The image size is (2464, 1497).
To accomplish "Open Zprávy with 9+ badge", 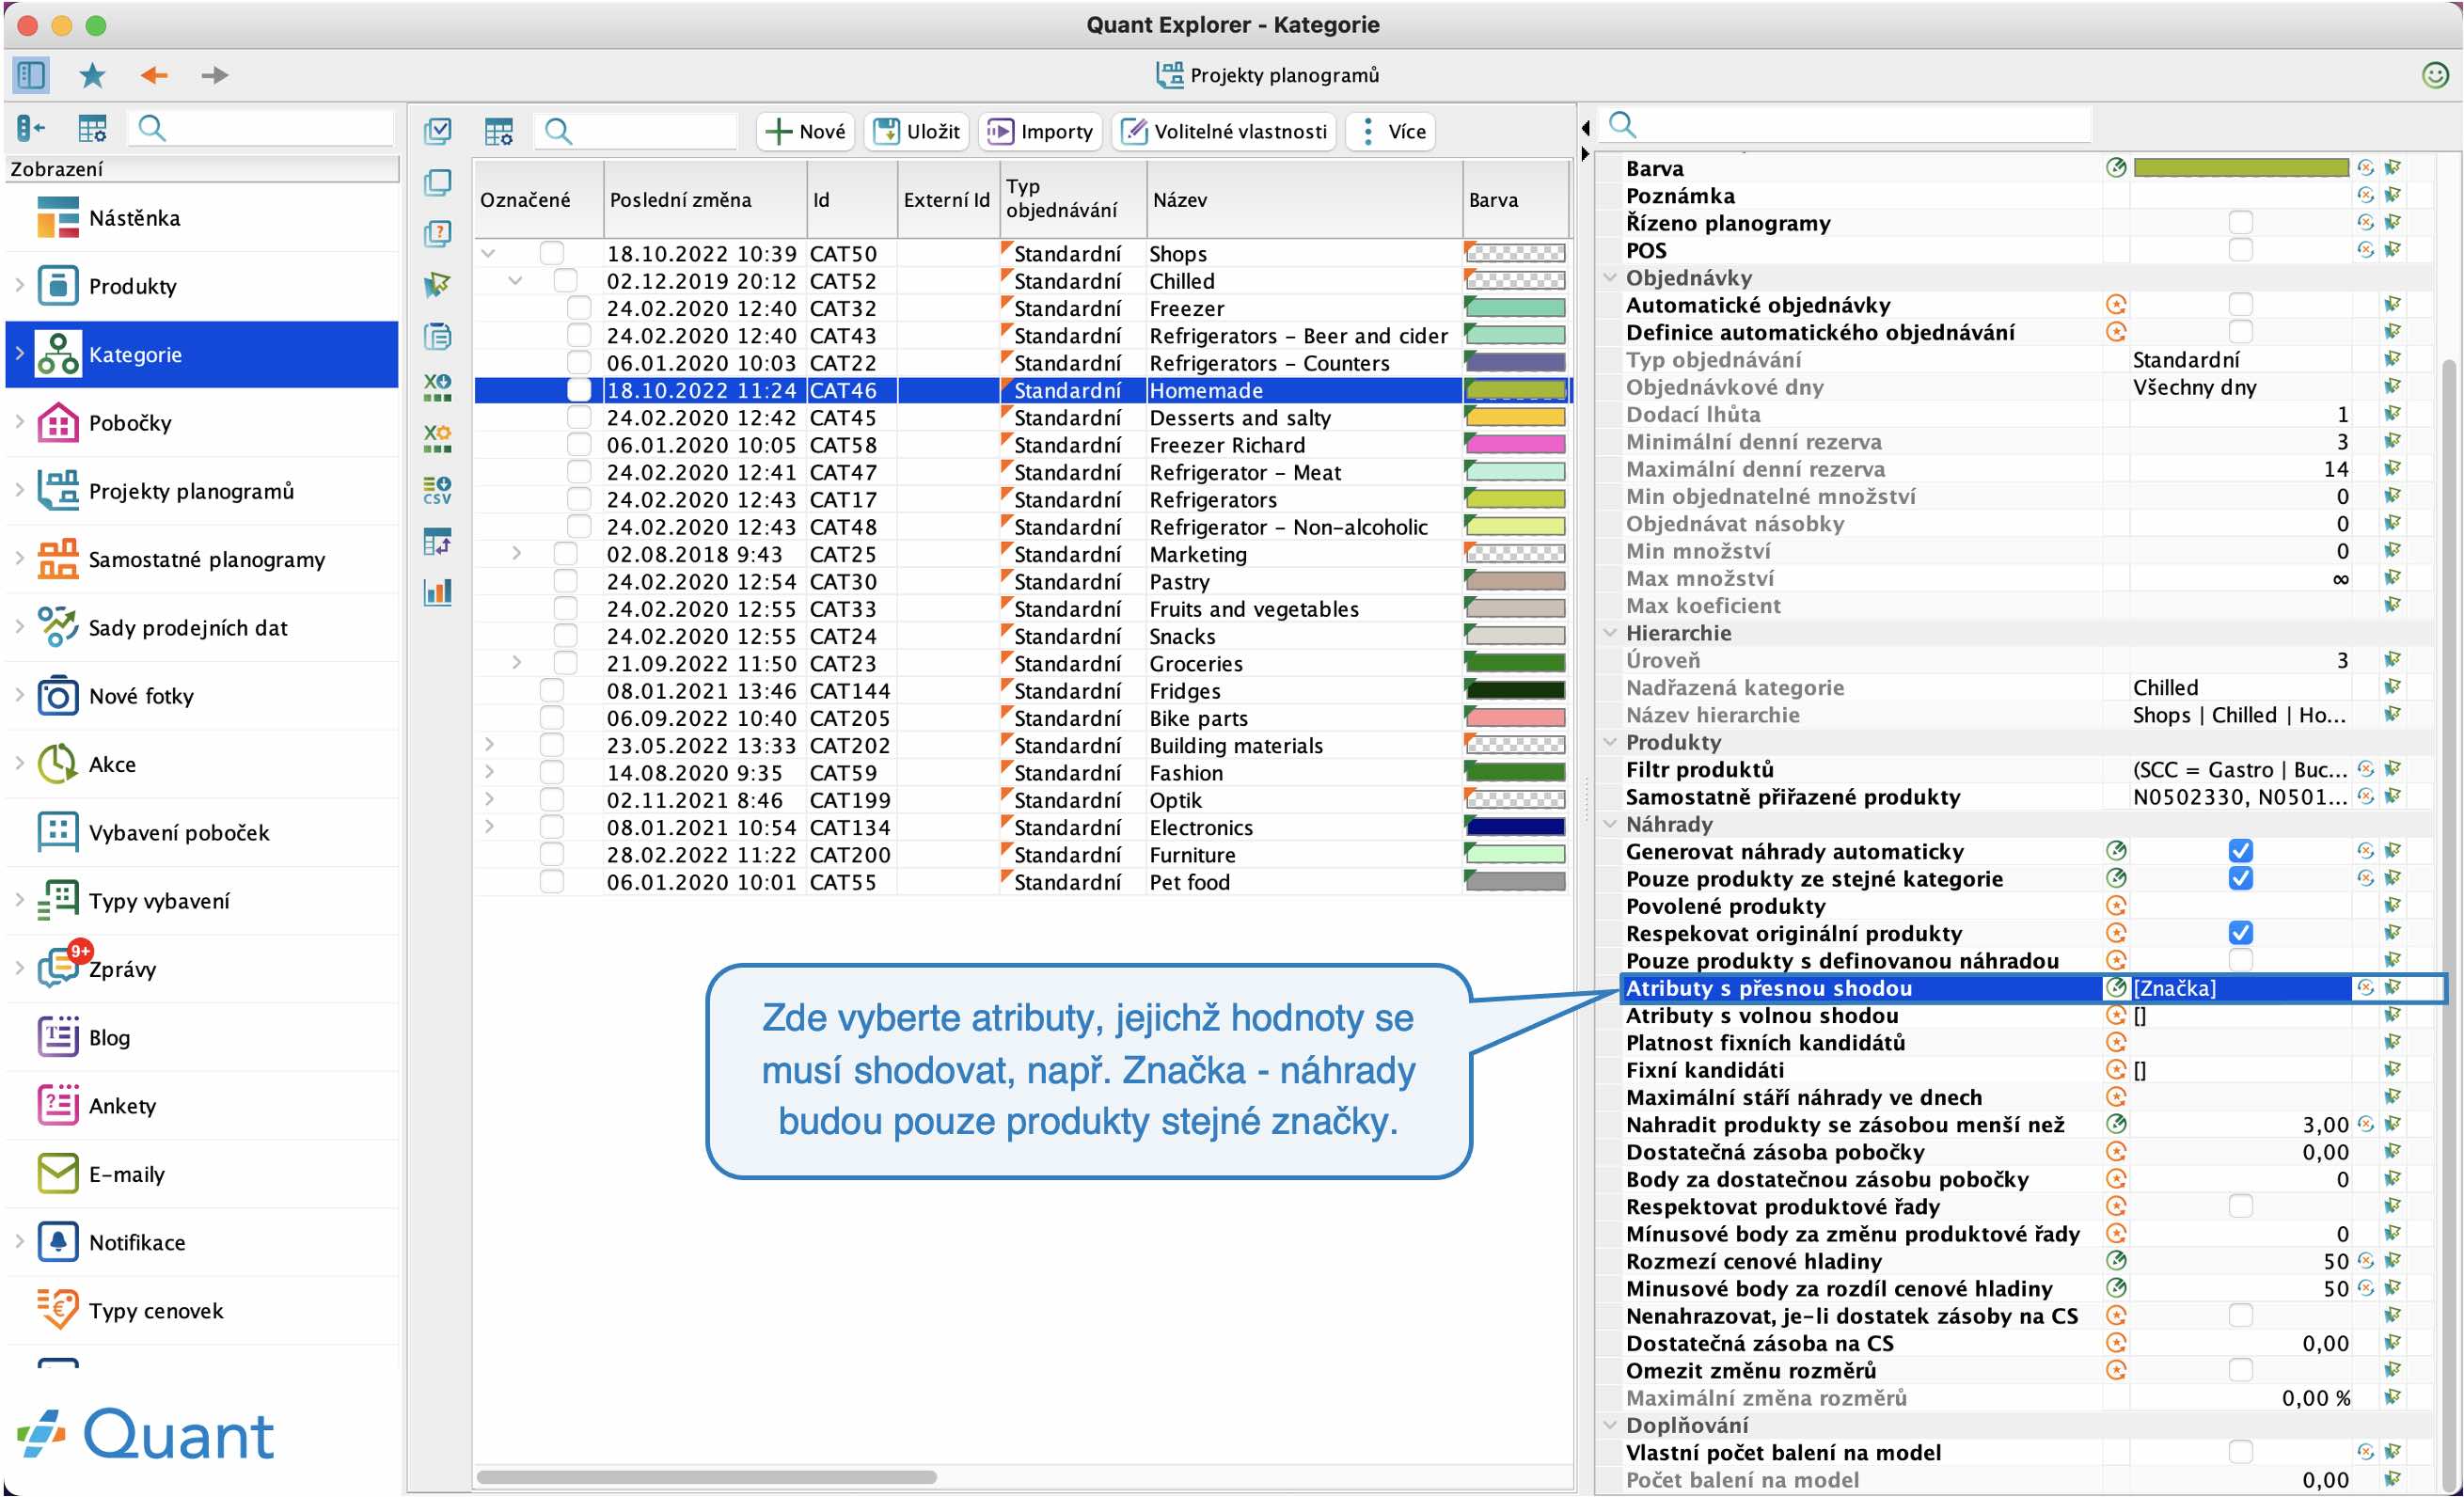I will [x=200, y=969].
